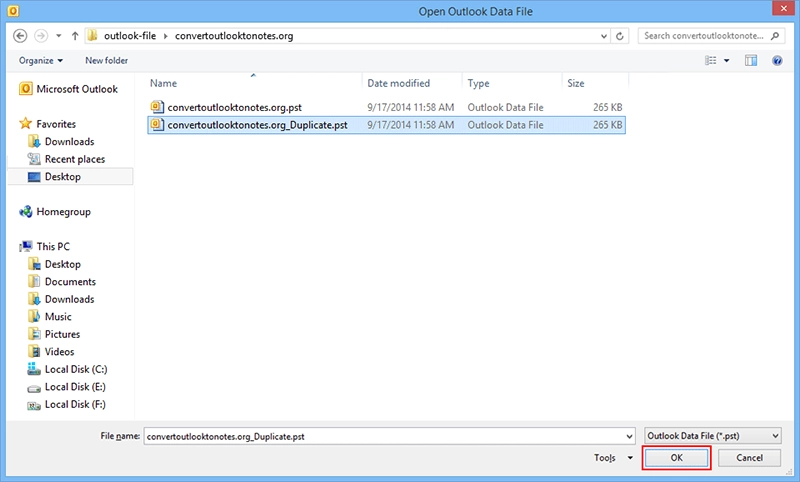
Task: Open Downloads under Favorites
Action: click(x=61, y=141)
